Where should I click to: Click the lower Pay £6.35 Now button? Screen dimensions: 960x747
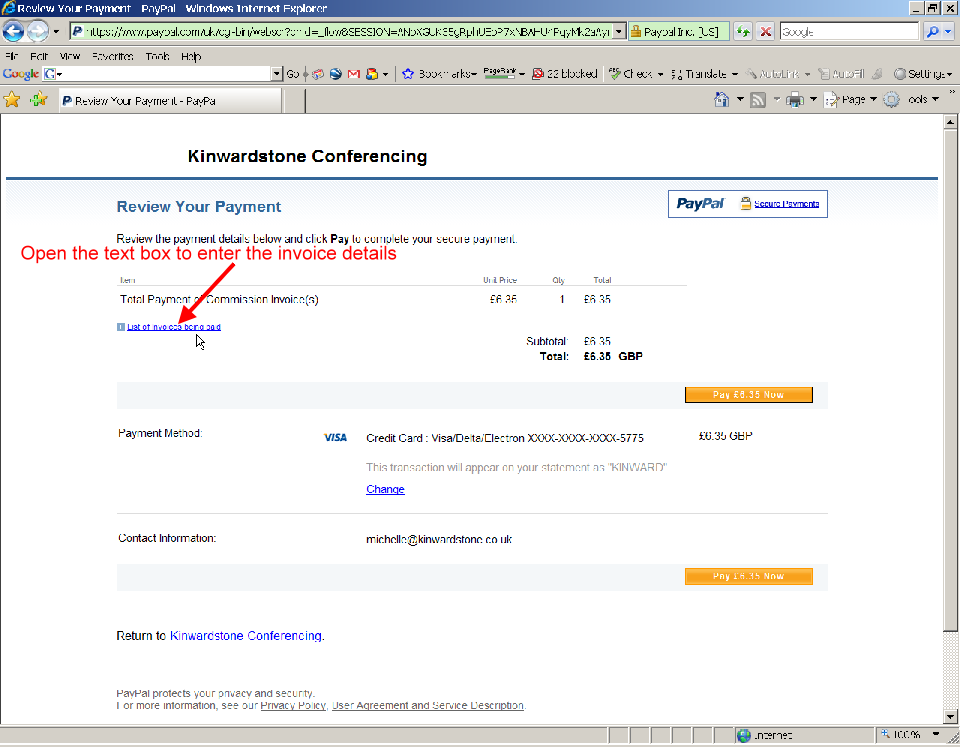pyautogui.click(x=748, y=576)
